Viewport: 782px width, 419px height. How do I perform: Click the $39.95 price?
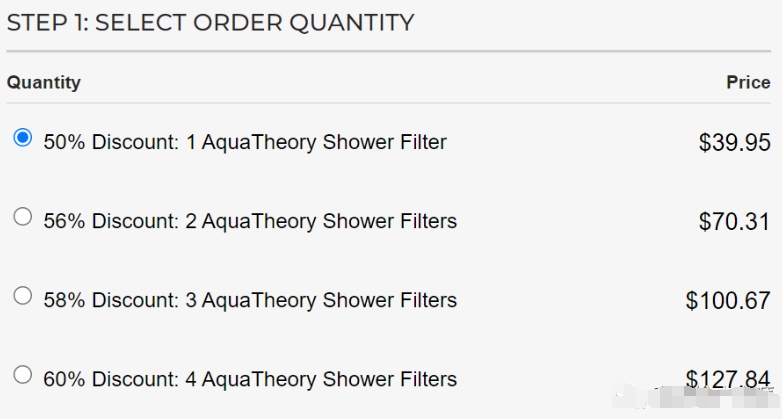pyautogui.click(x=735, y=143)
